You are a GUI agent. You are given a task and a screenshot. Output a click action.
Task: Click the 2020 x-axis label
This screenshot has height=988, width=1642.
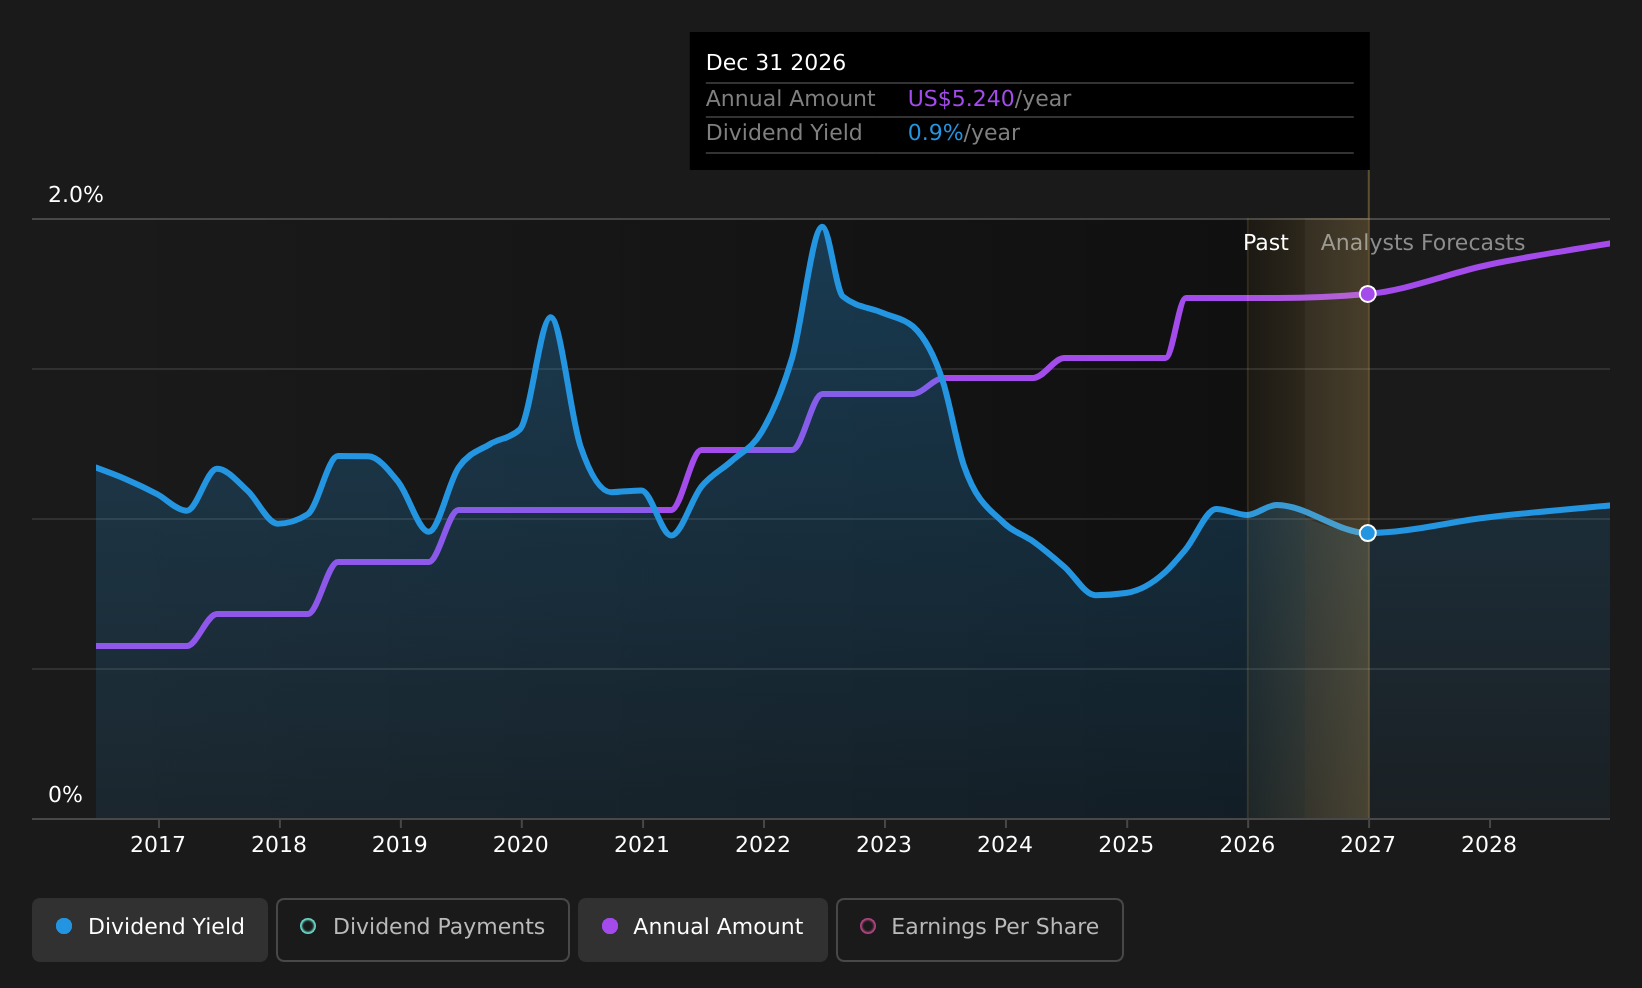(x=521, y=845)
